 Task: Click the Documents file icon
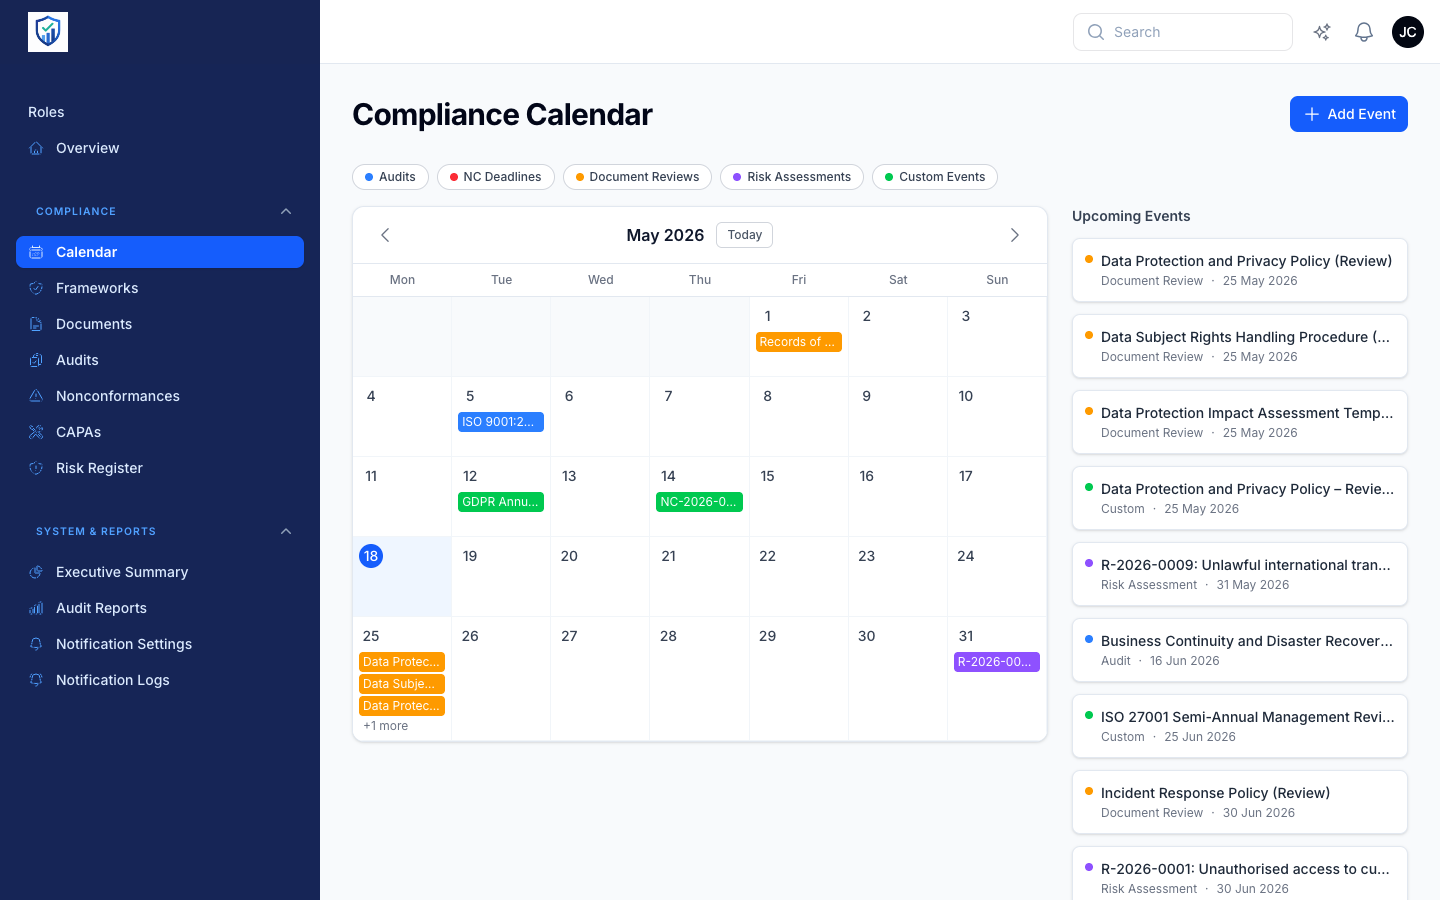pos(36,324)
